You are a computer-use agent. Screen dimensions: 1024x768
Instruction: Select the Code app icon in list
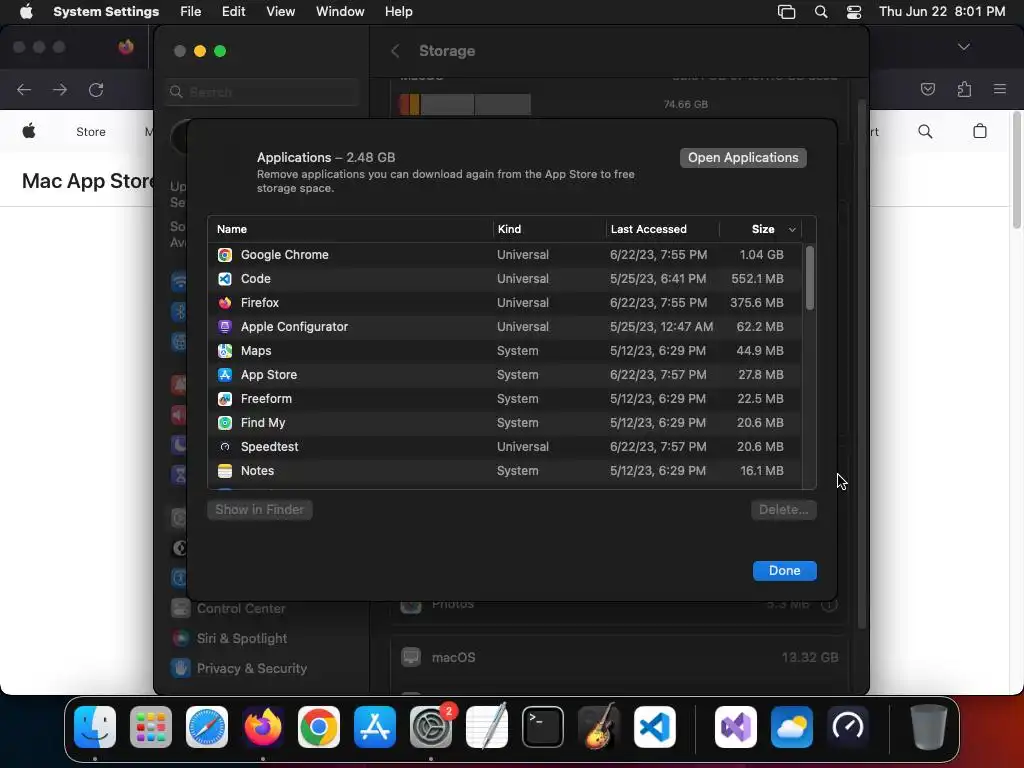click(225, 279)
